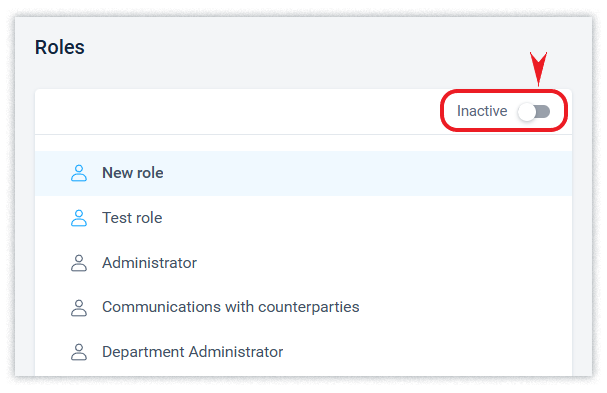
Task: Click the Roles page heading
Action: pos(60,47)
